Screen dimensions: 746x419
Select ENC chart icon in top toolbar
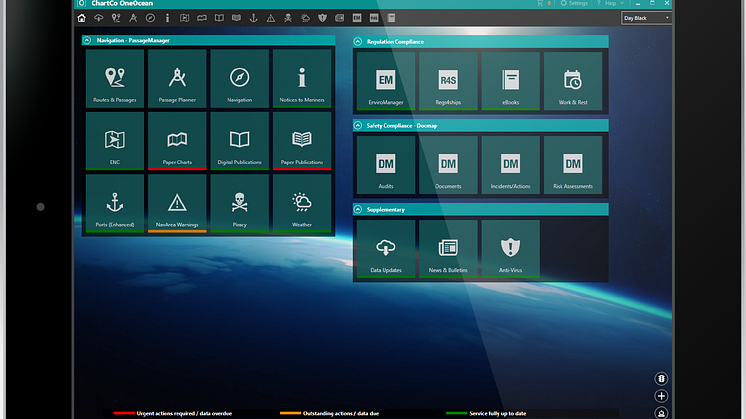click(185, 18)
